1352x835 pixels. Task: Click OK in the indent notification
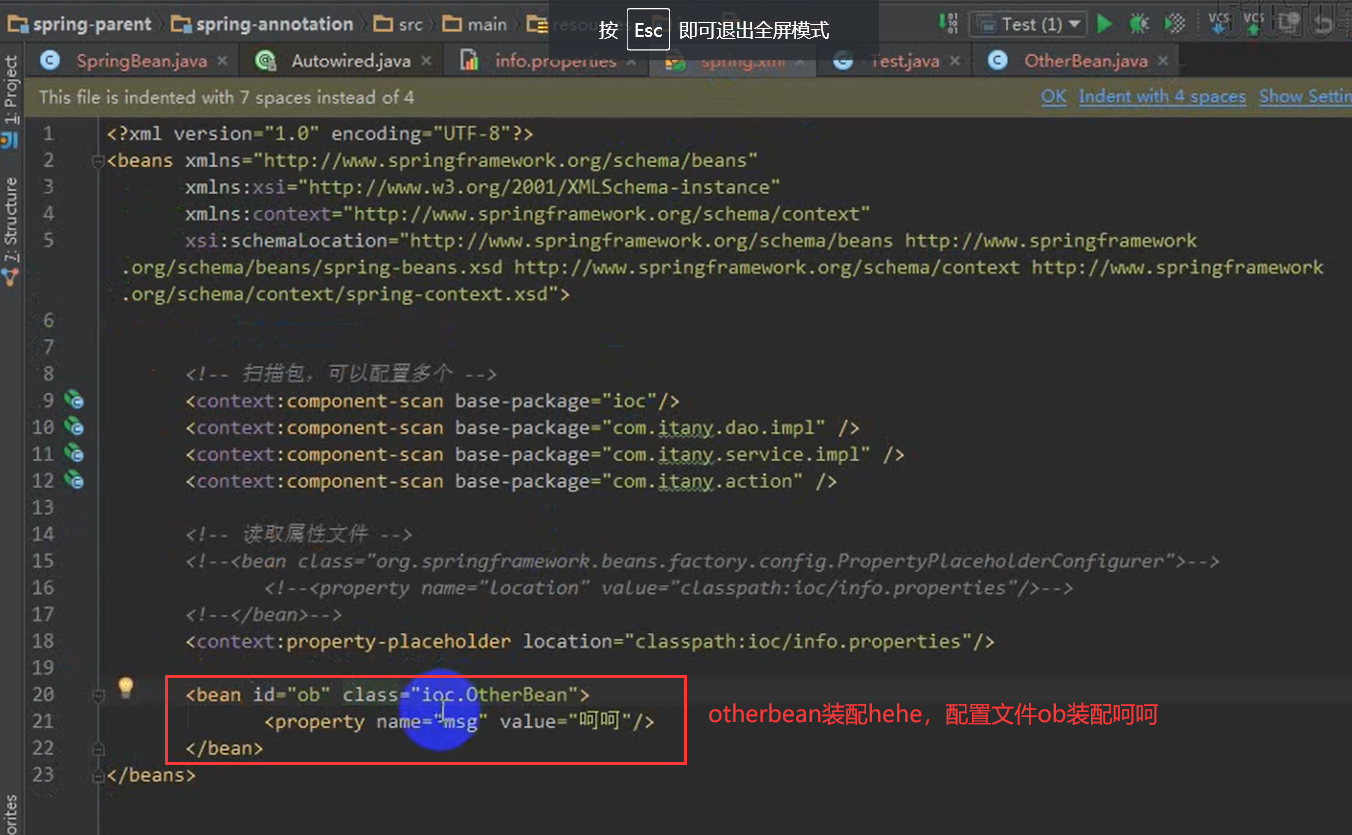pyautogui.click(x=1054, y=97)
